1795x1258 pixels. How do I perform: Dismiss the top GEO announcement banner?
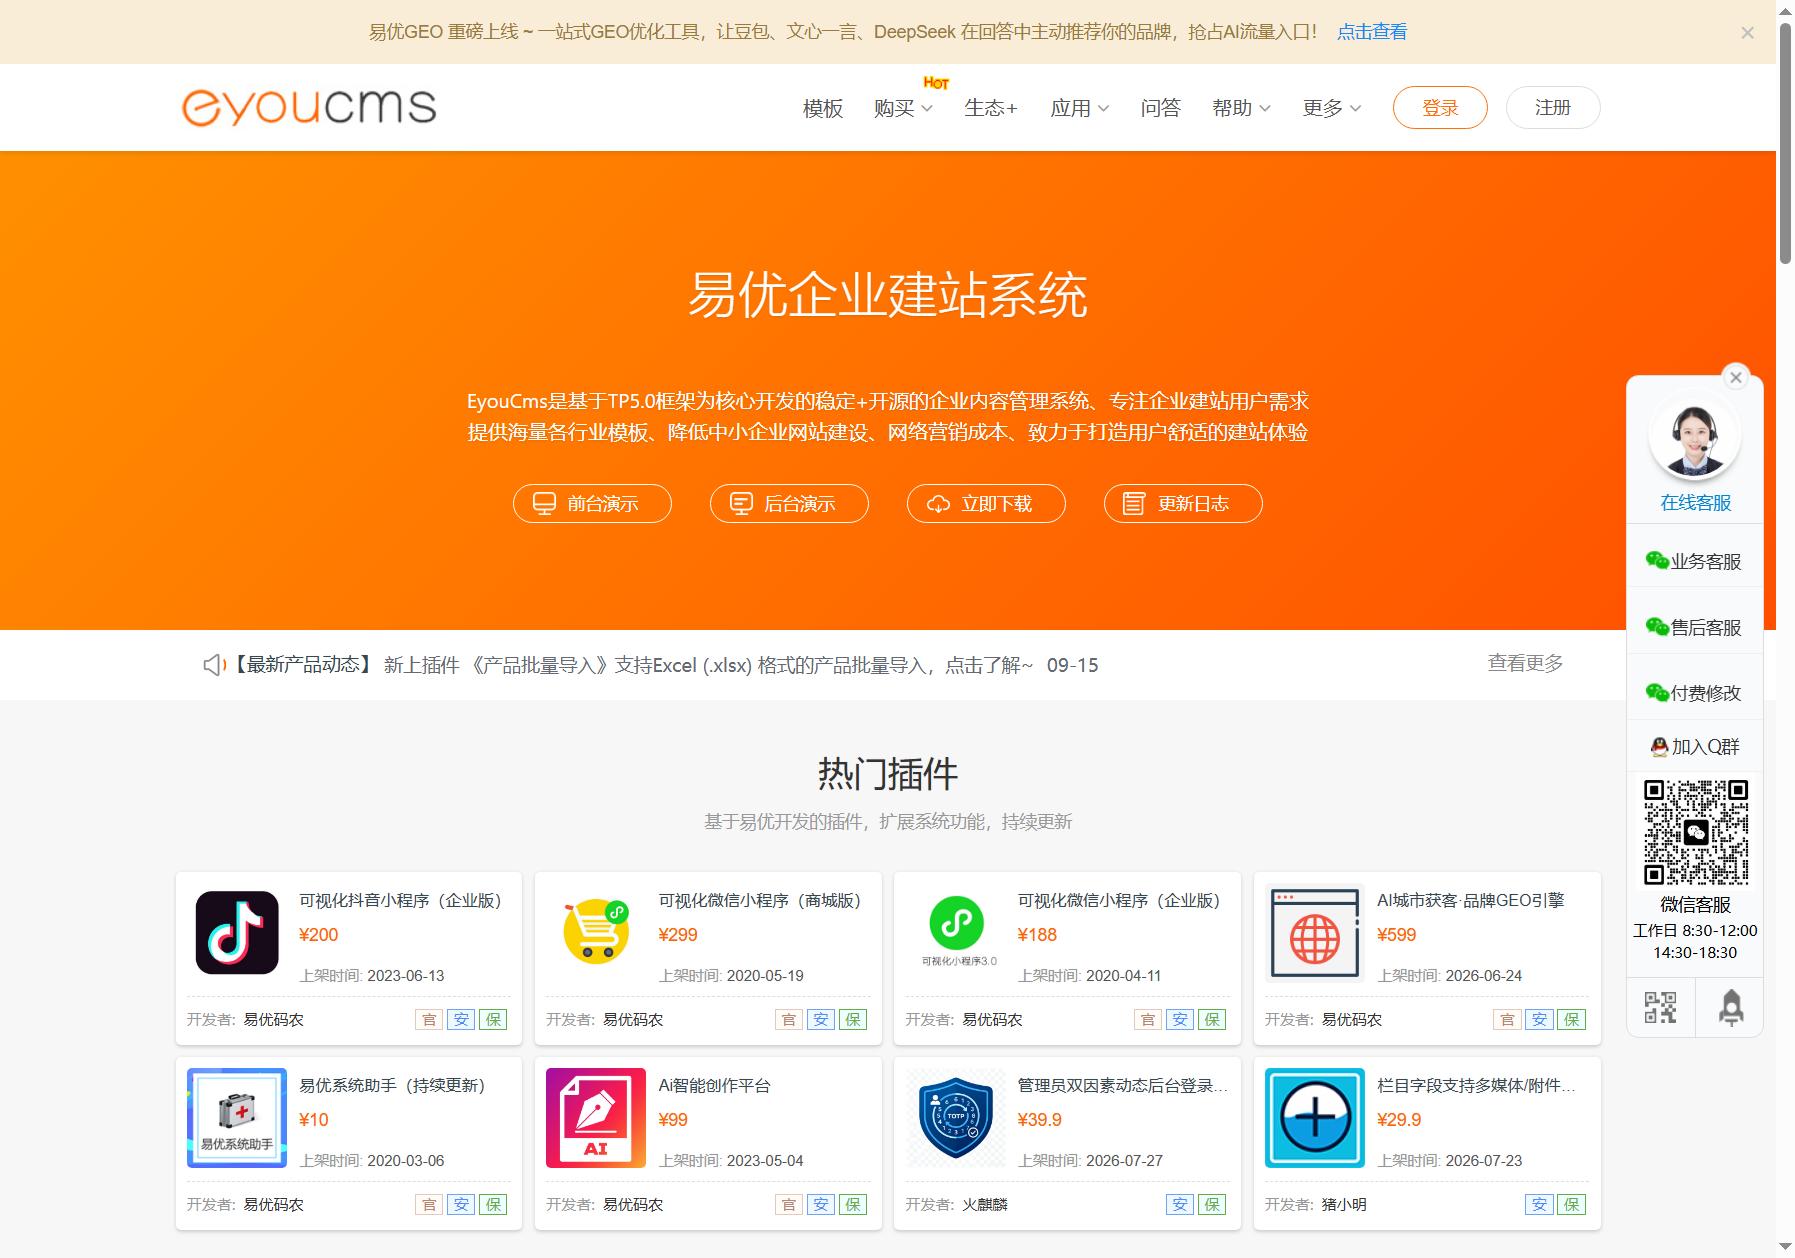[x=1747, y=33]
